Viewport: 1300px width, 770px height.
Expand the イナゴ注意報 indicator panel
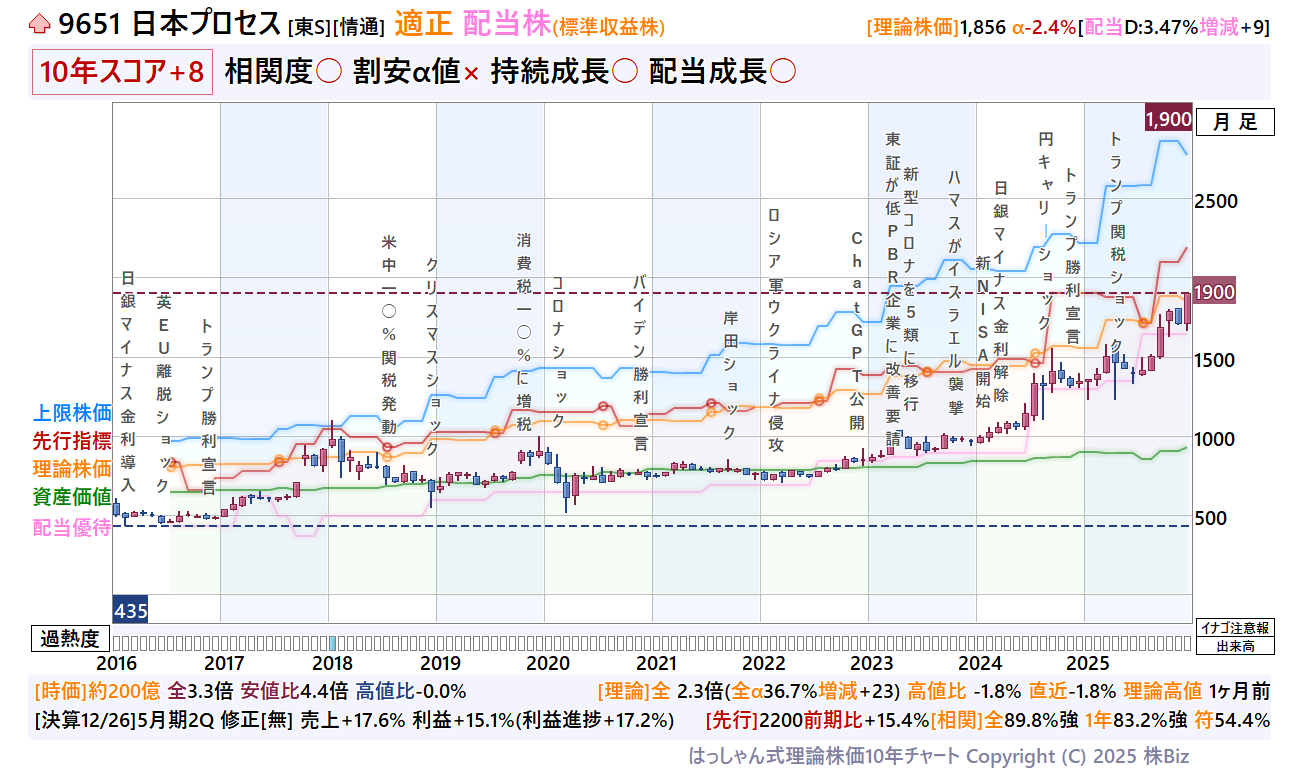tap(1235, 629)
